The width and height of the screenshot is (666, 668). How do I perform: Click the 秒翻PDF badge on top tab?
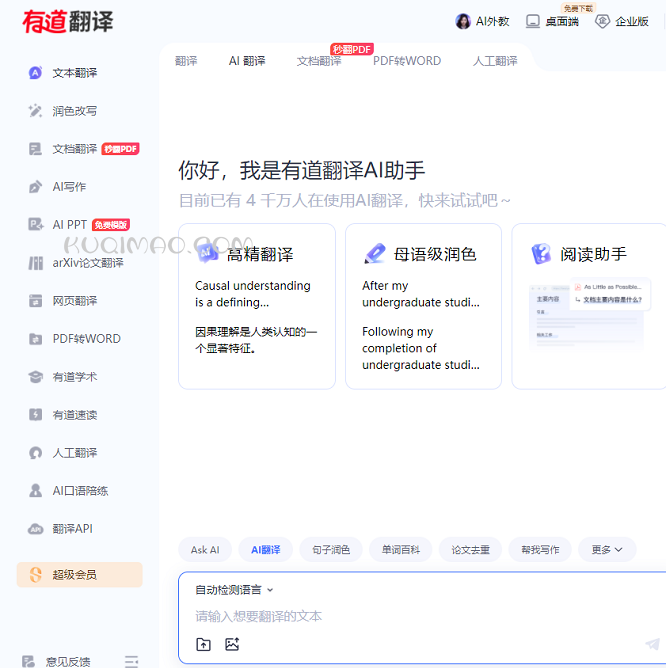coord(352,49)
